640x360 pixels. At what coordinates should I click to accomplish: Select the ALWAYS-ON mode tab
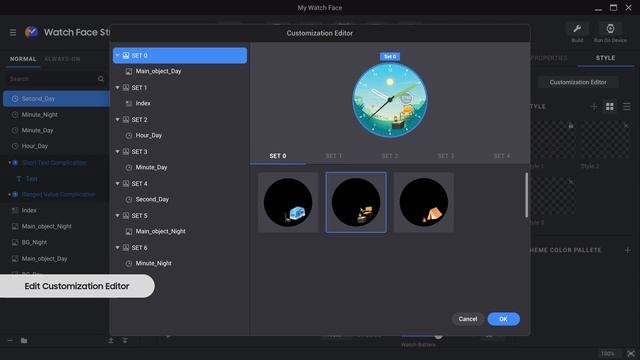pyautogui.click(x=62, y=59)
